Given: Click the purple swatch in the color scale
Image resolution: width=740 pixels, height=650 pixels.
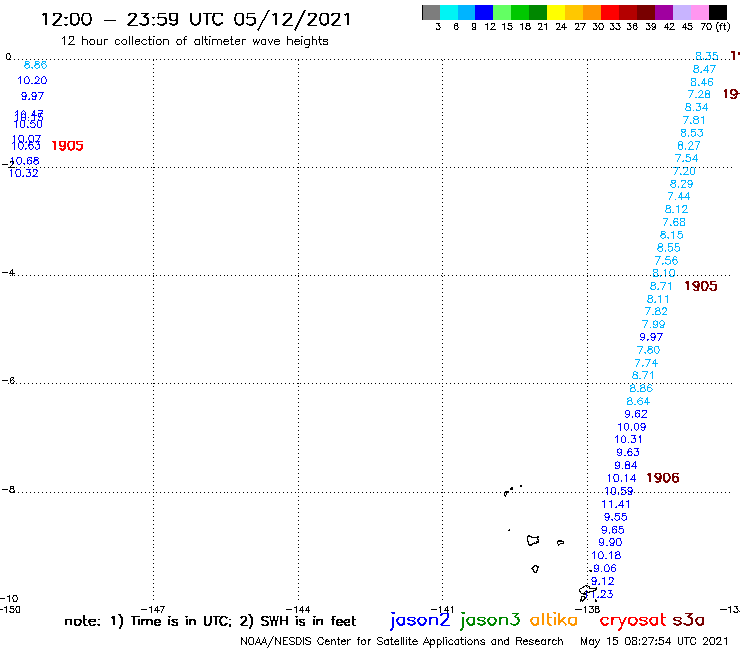Looking at the screenshot, I should 663,12.
